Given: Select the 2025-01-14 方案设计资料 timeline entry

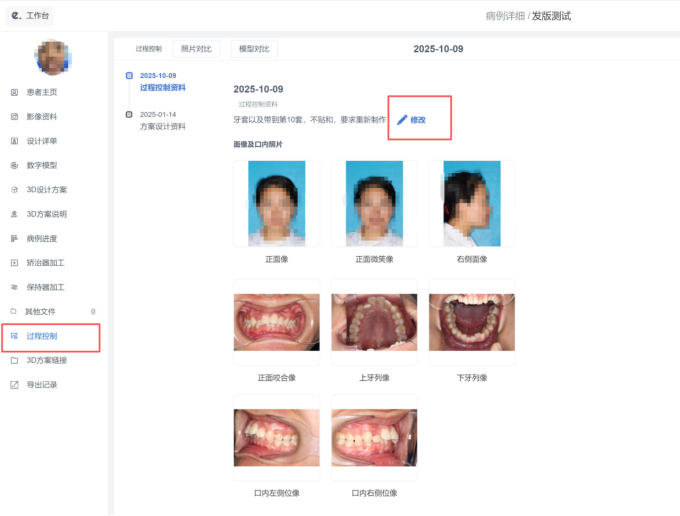Looking at the screenshot, I should [x=162, y=121].
